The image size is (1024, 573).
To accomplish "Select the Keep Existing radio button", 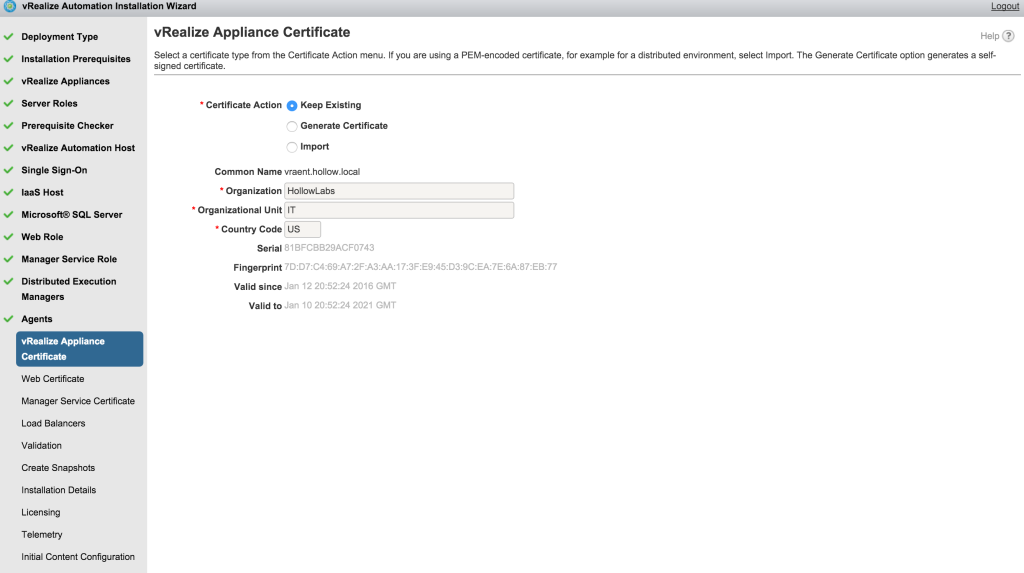I will [292, 105].
